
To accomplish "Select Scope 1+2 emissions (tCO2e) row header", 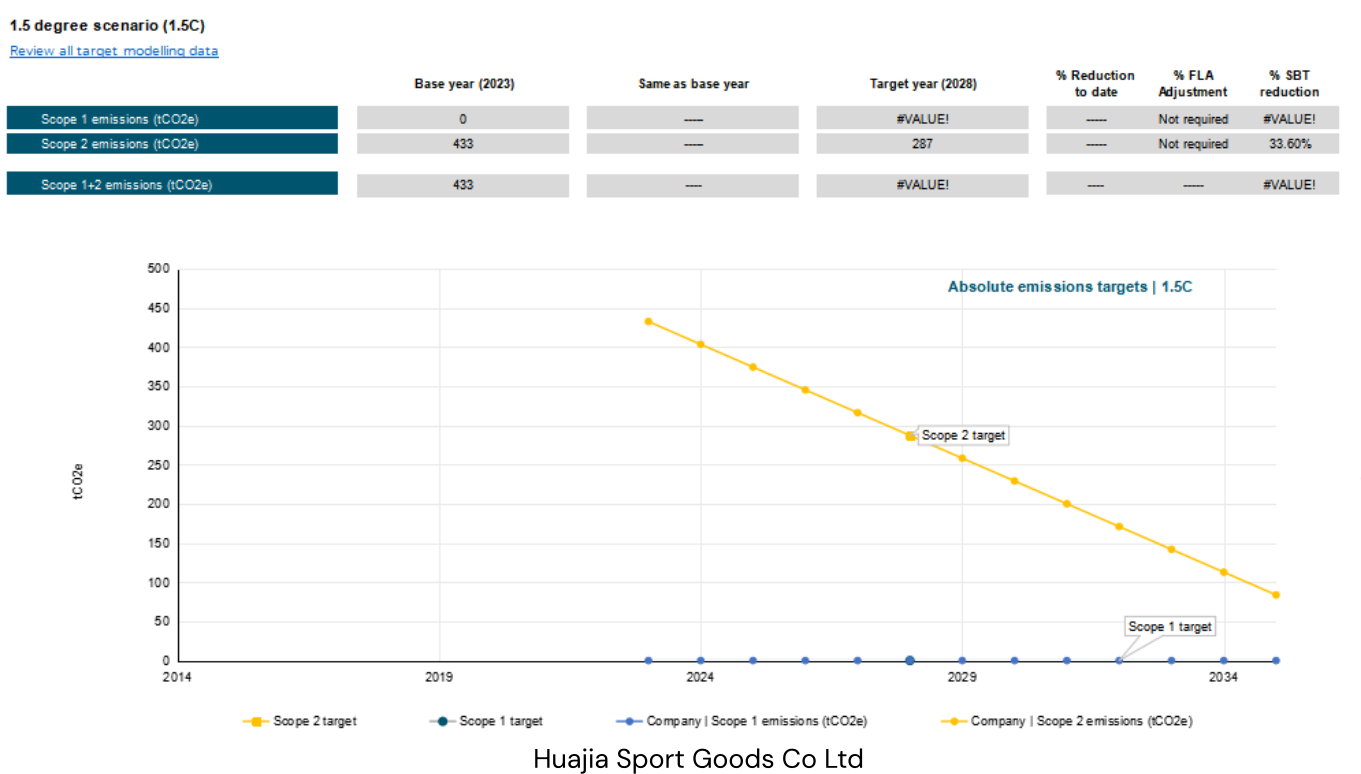I will coord(172,185).
